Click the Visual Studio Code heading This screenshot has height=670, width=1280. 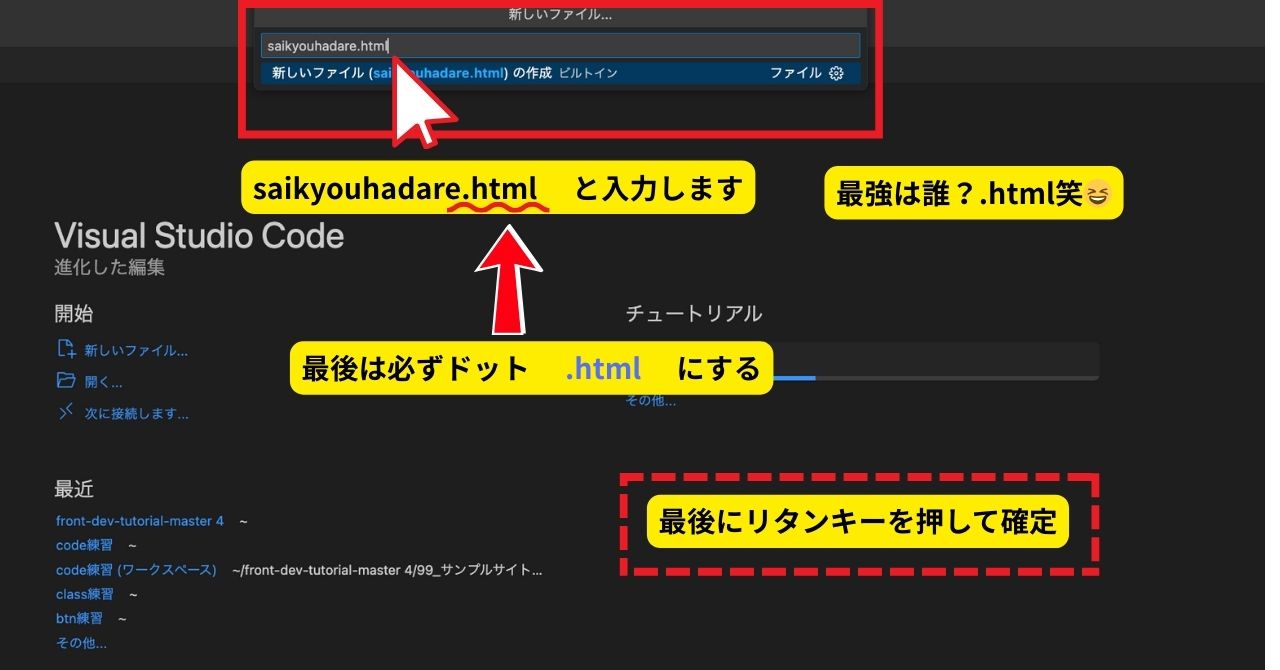[x=199, y=236]
